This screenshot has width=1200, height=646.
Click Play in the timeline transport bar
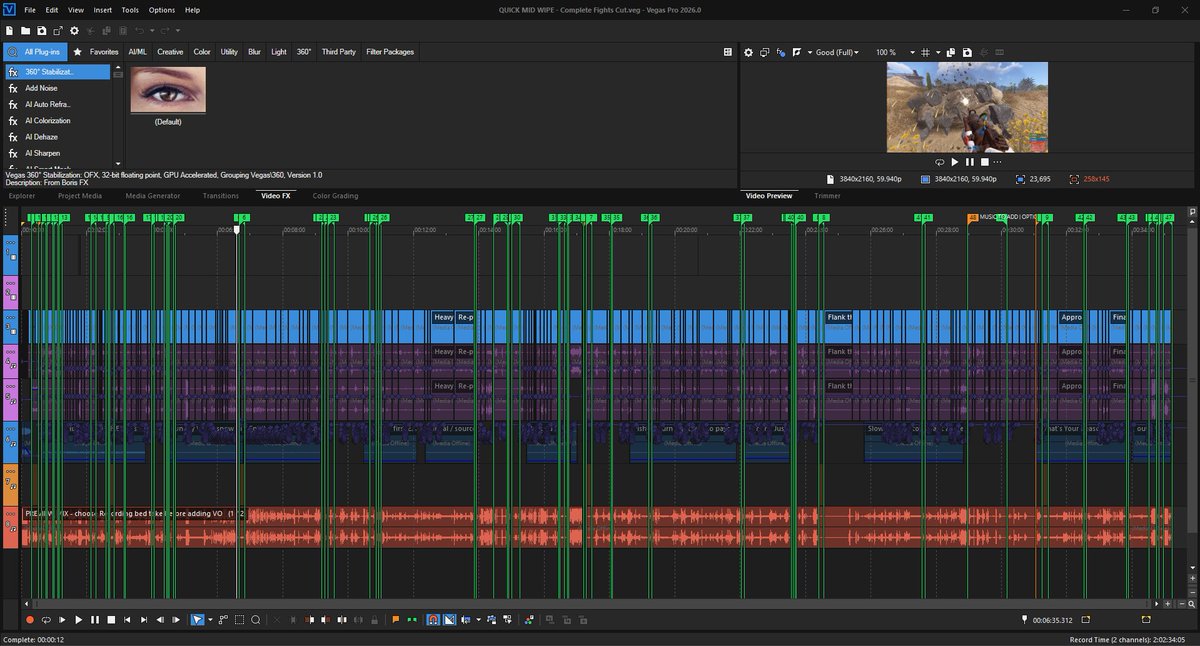[x=78, y=620]
